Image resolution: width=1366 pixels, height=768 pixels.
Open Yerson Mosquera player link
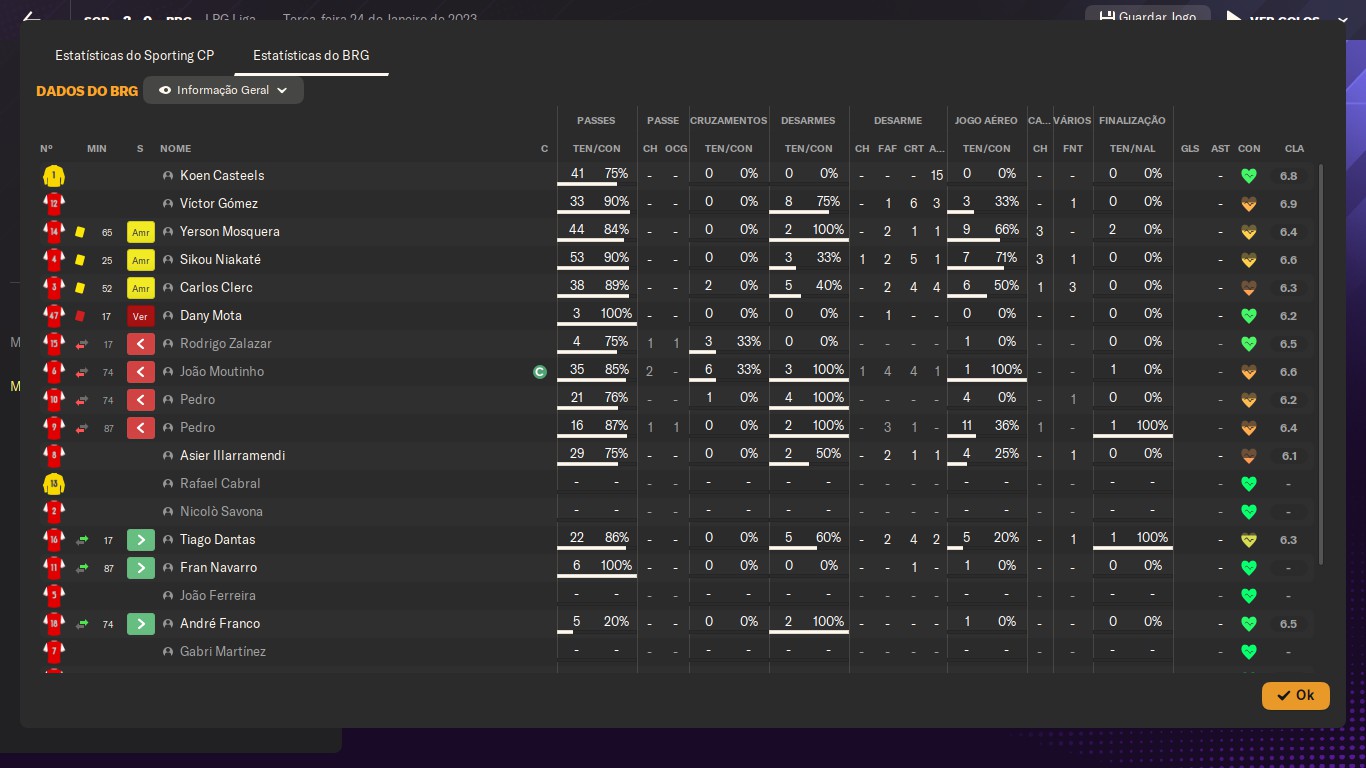(x=230, y=232)
